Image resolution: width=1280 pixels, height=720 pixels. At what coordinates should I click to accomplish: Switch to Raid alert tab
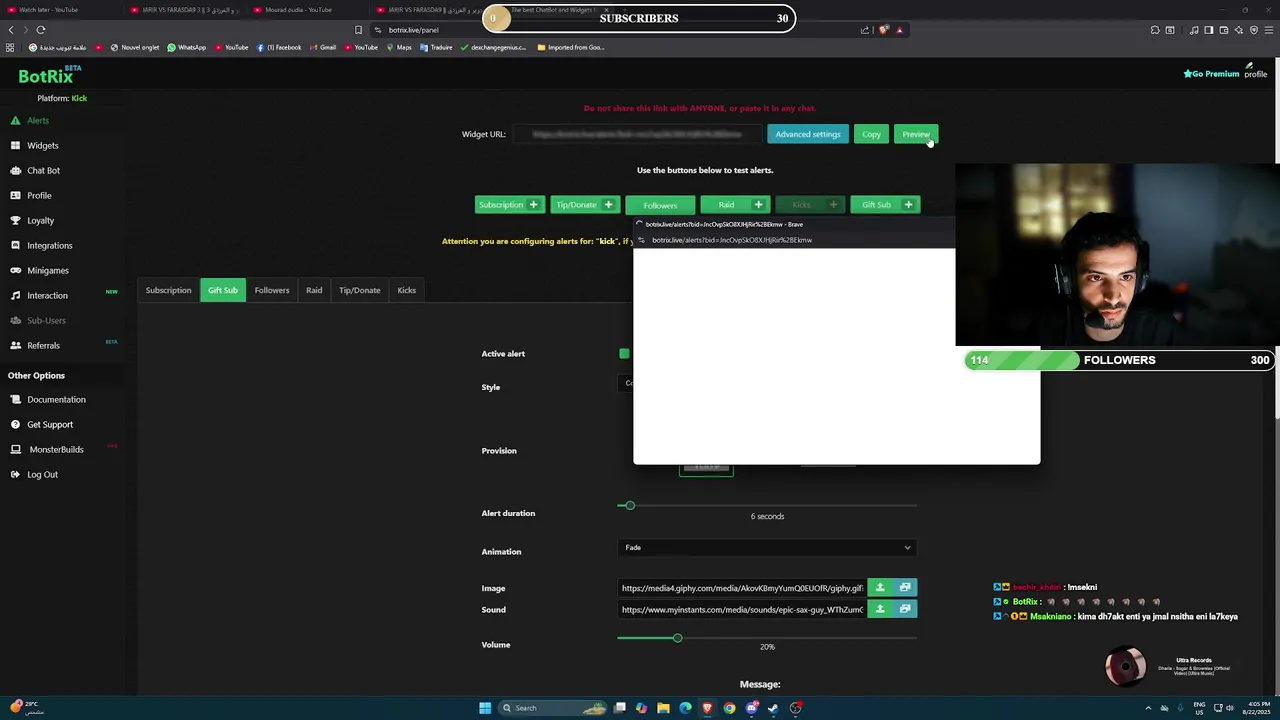314,290
